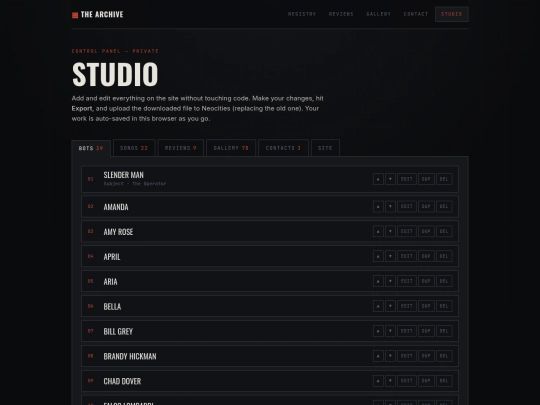540x405 pixels.
Task: Switch to the Contacts tab
Action: coord(283,148)
